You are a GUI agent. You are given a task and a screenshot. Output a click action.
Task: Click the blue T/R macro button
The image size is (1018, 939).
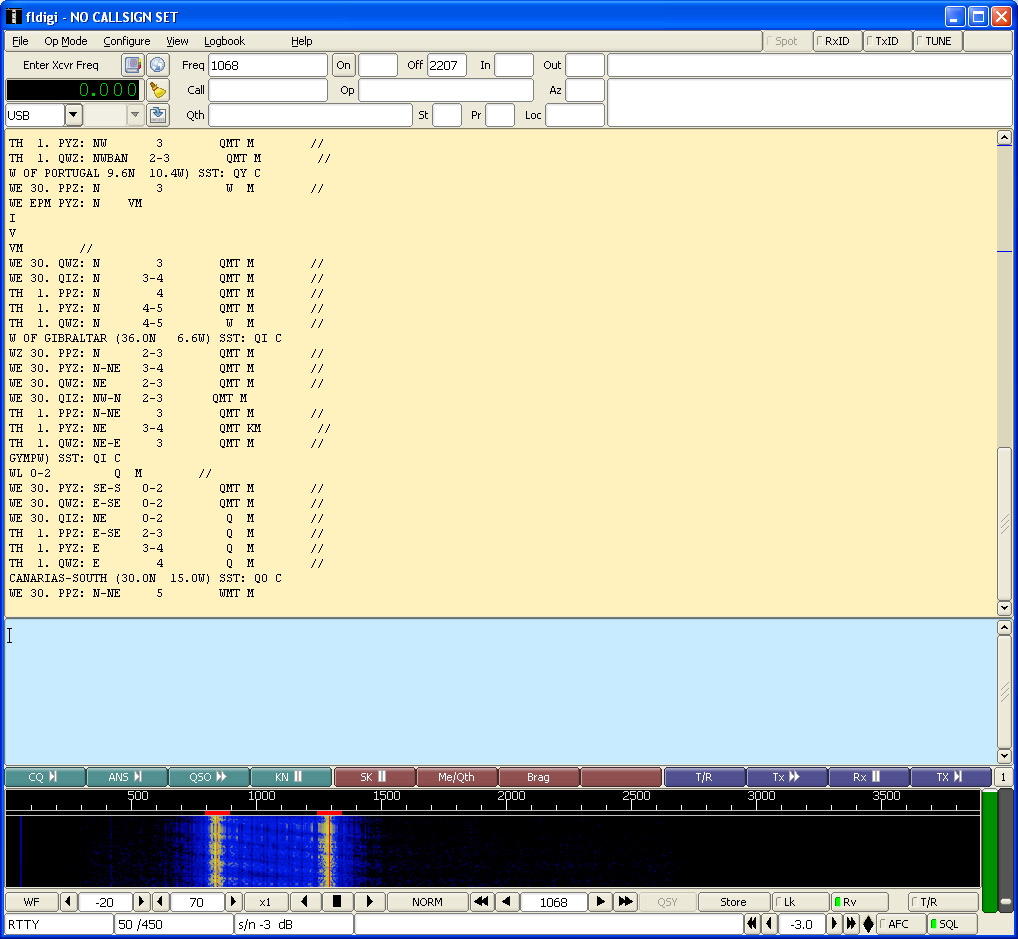tap(705, 777)
